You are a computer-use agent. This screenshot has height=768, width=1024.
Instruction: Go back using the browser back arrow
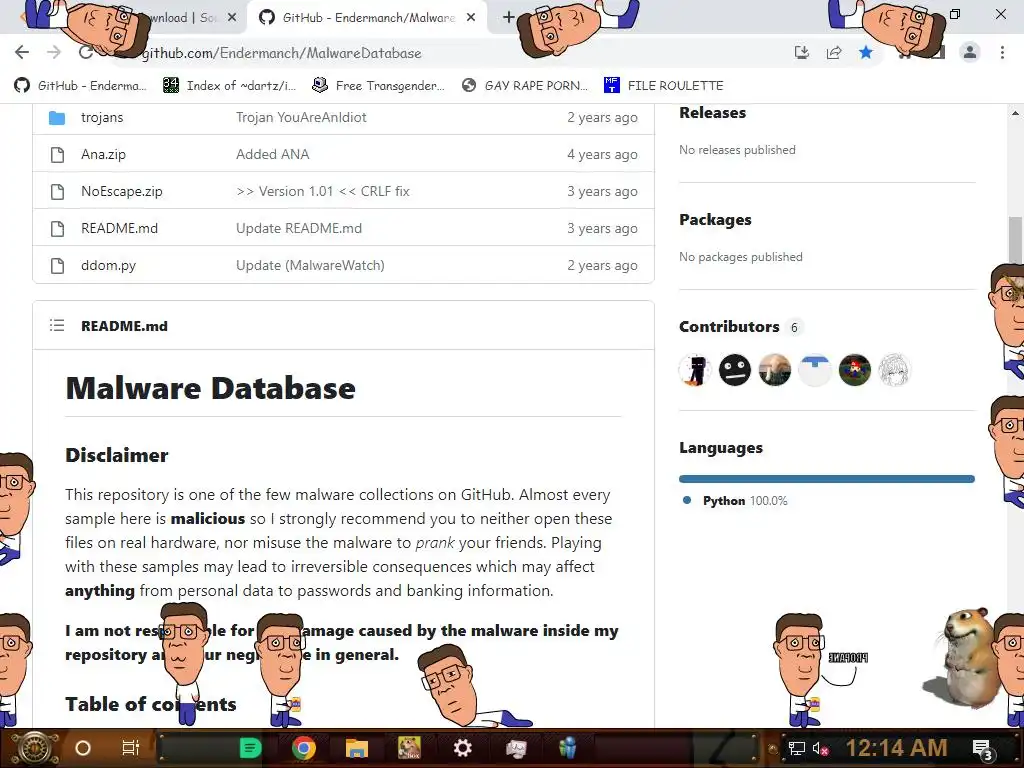click(22, 52)
